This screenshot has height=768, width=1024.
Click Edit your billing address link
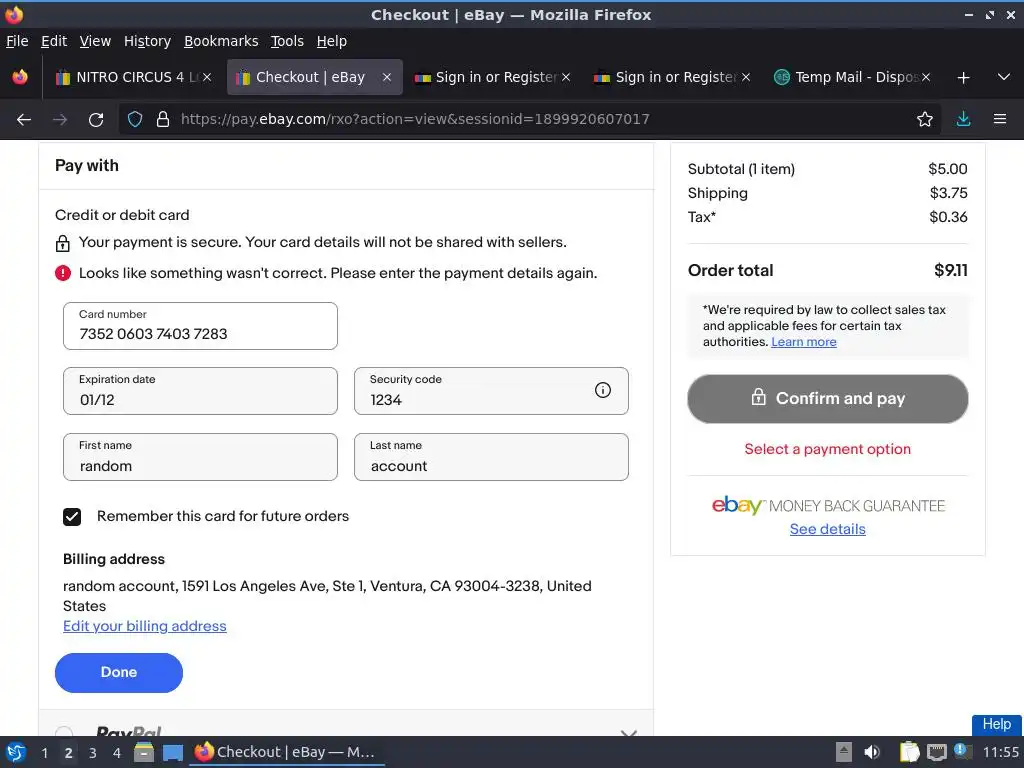coord(145,626)
